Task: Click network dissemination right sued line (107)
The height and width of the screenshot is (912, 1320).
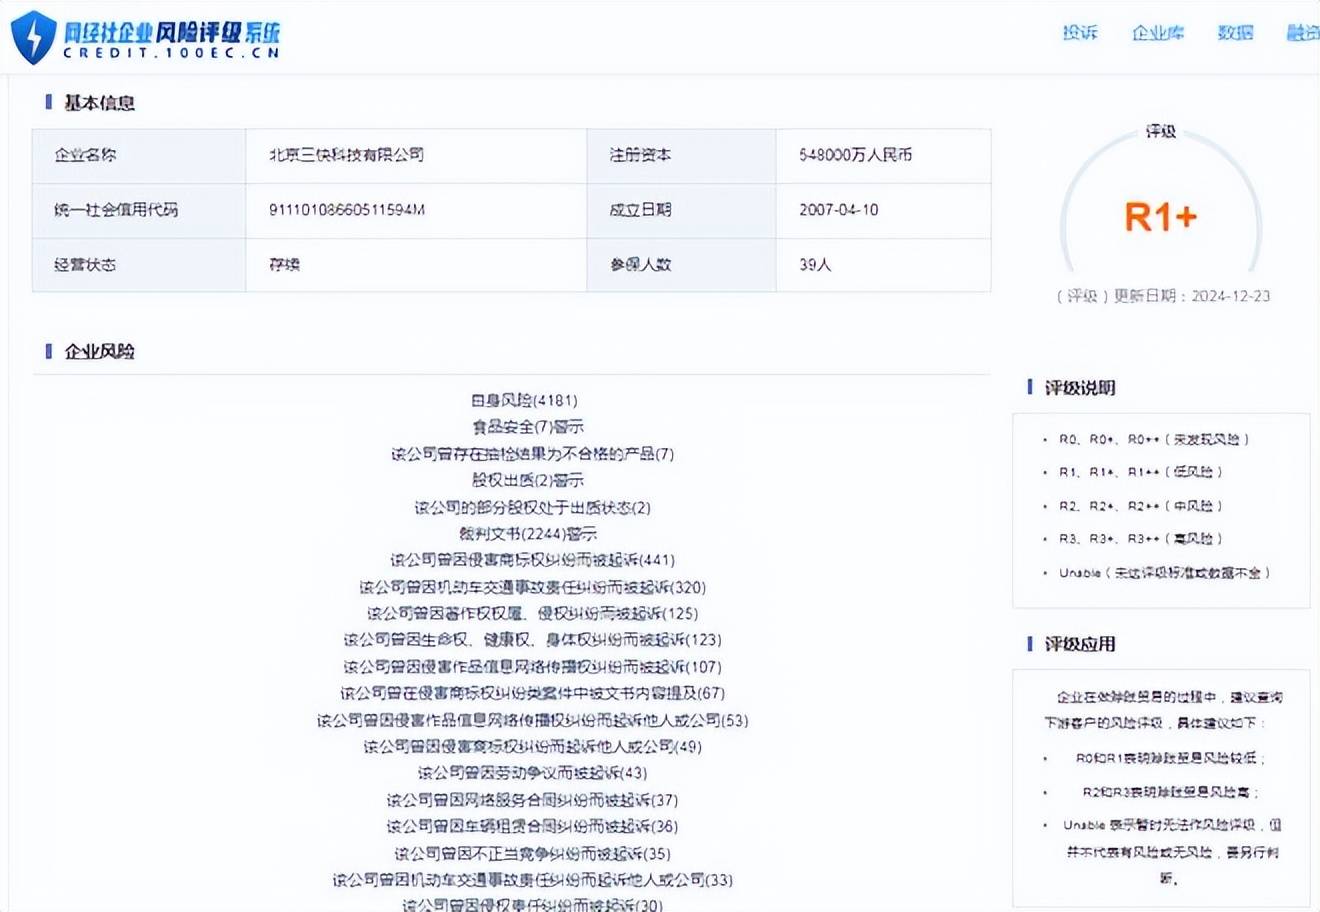Action: click(532, 667)
